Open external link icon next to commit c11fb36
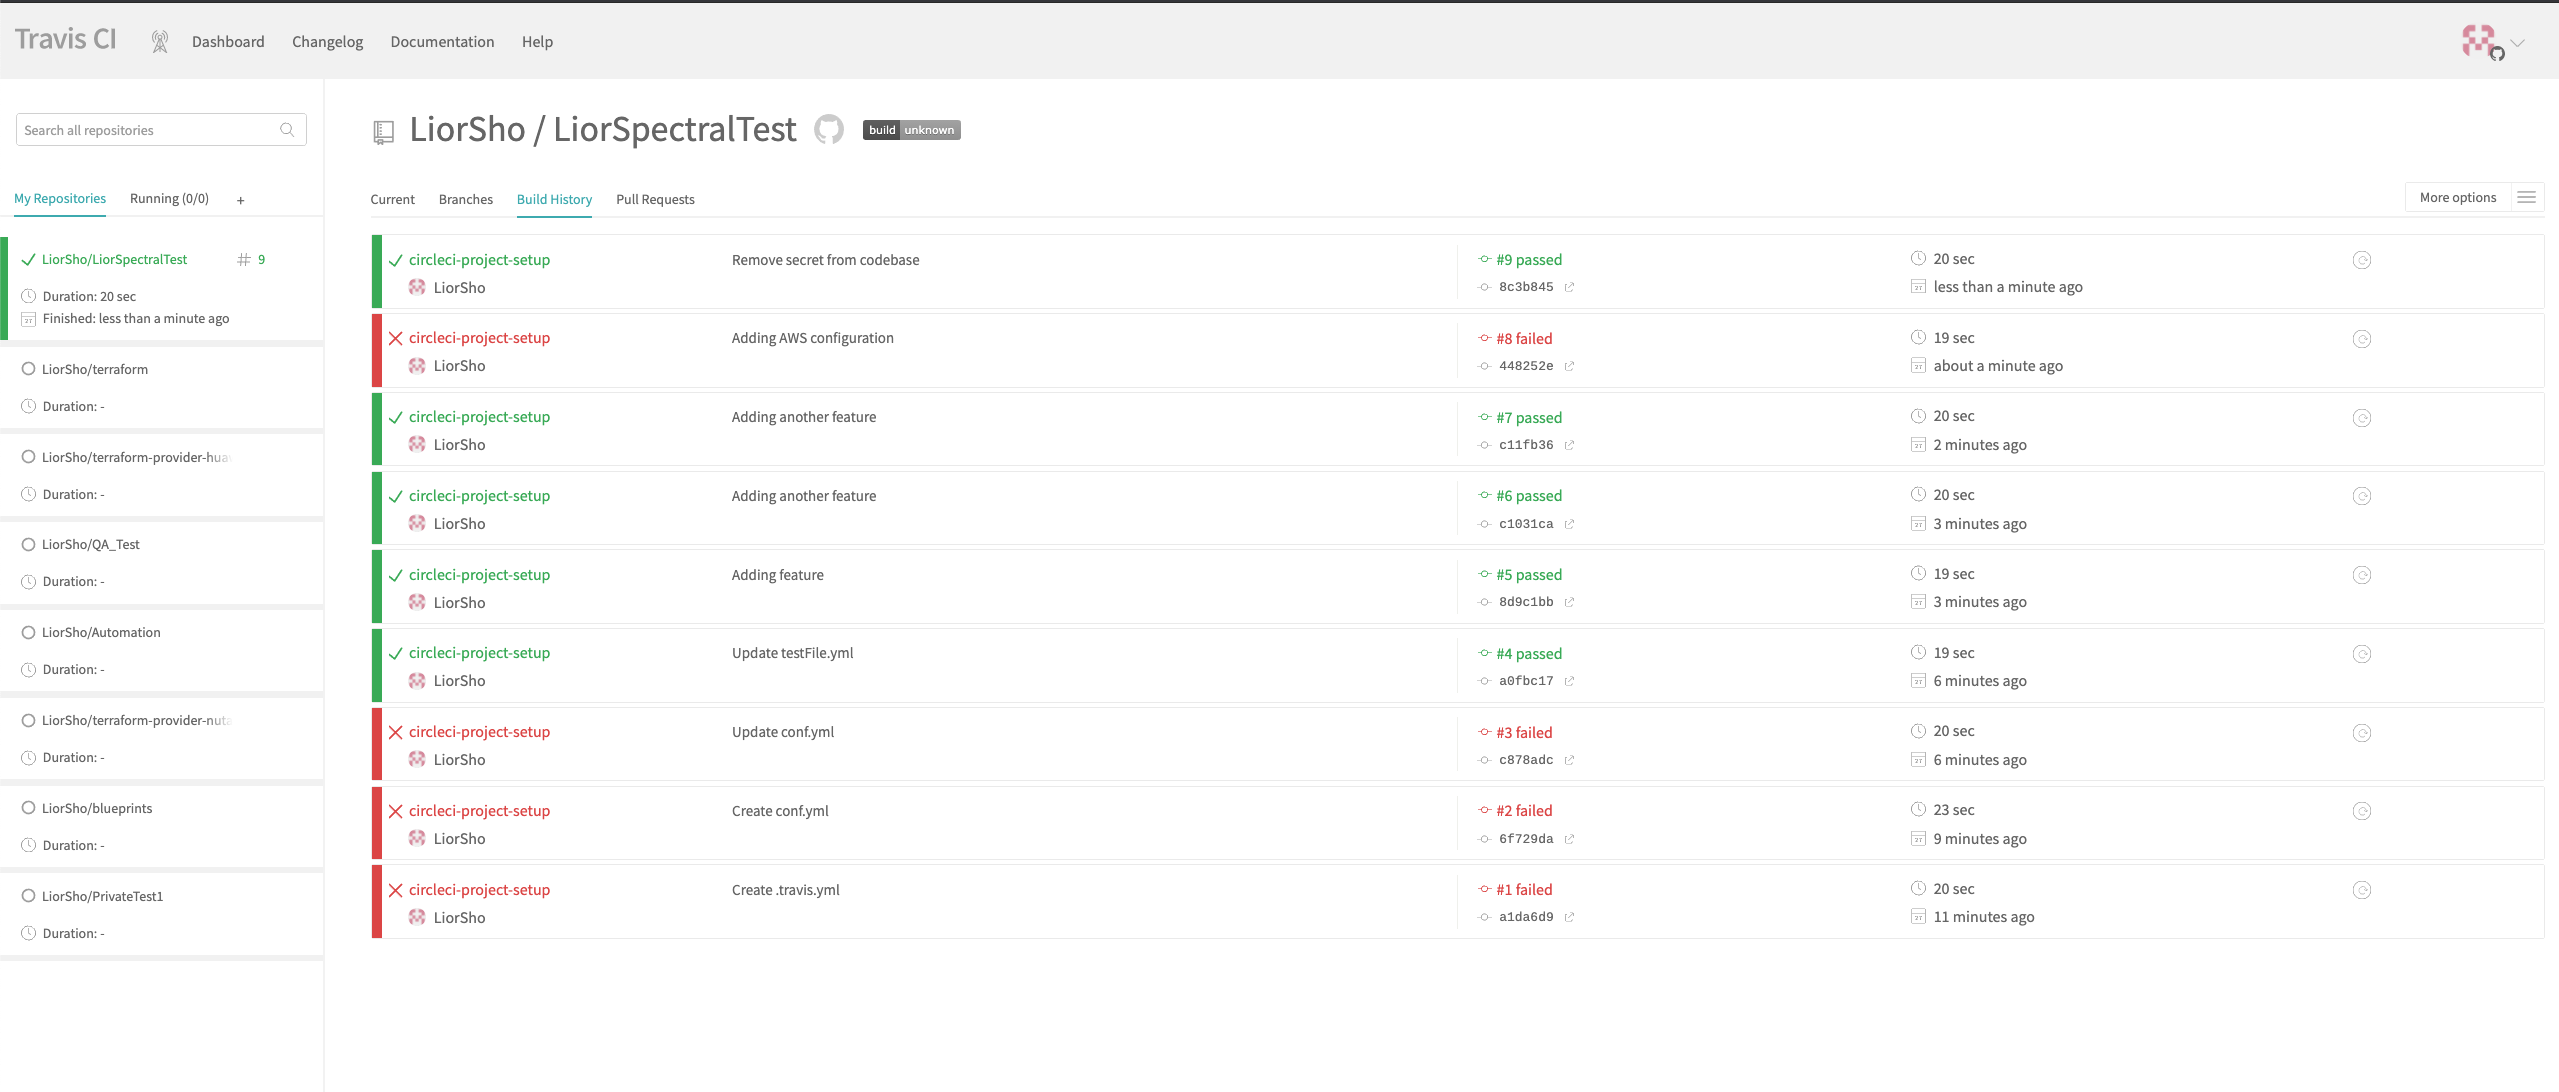This screenshot has height=1092, width=2559. 1570,445
